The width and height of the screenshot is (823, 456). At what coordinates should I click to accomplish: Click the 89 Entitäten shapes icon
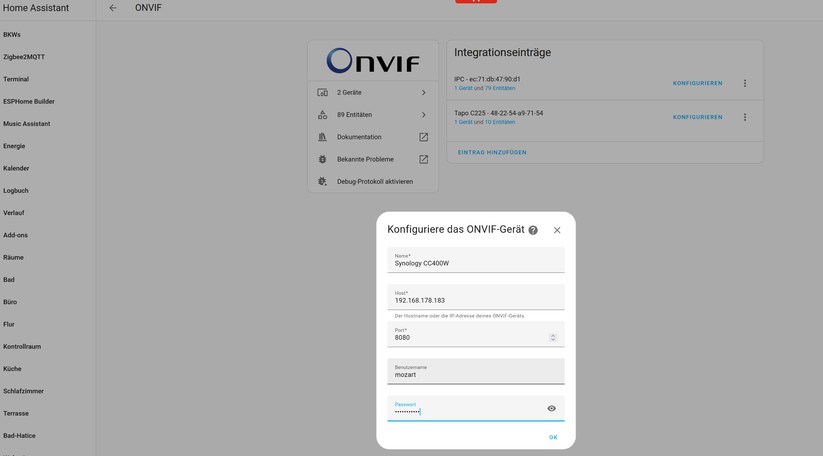pos(322,115)
